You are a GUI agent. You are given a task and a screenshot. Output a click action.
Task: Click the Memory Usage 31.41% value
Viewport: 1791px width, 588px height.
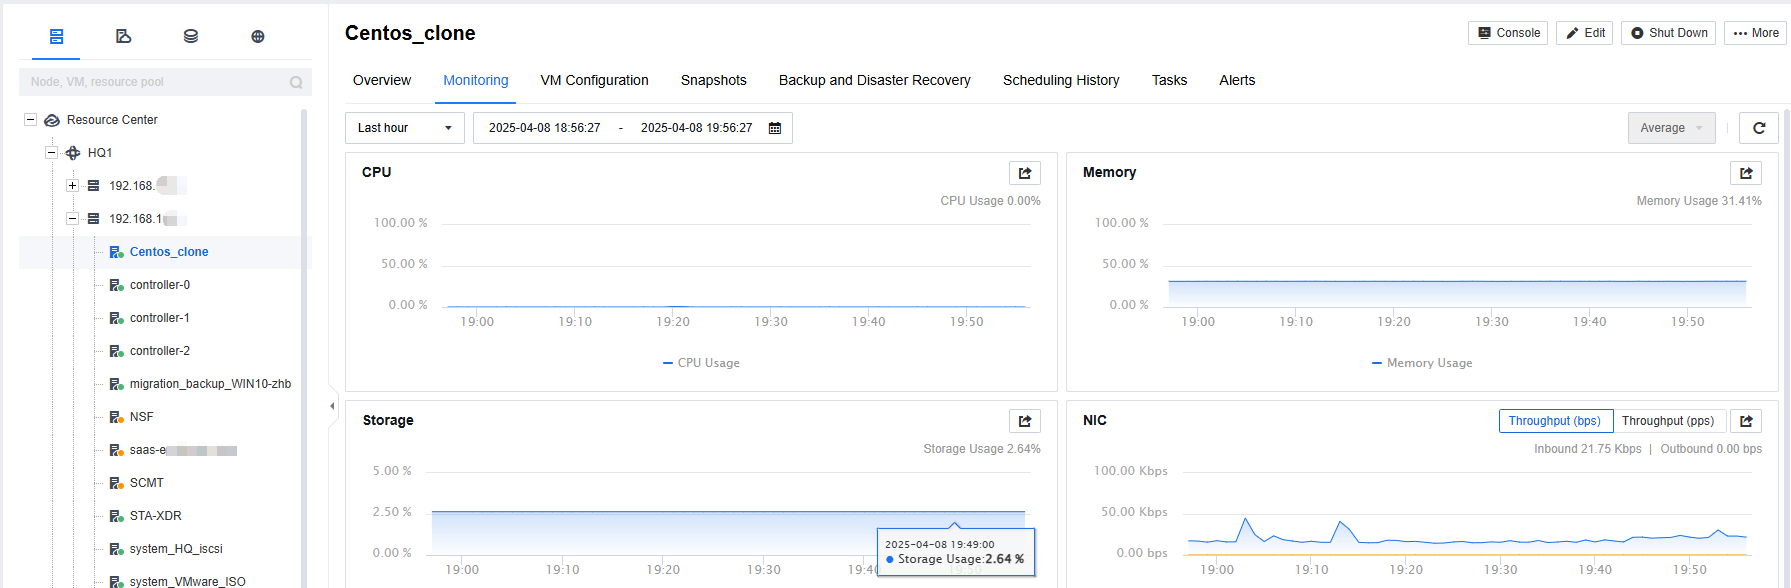[1699, 201]
